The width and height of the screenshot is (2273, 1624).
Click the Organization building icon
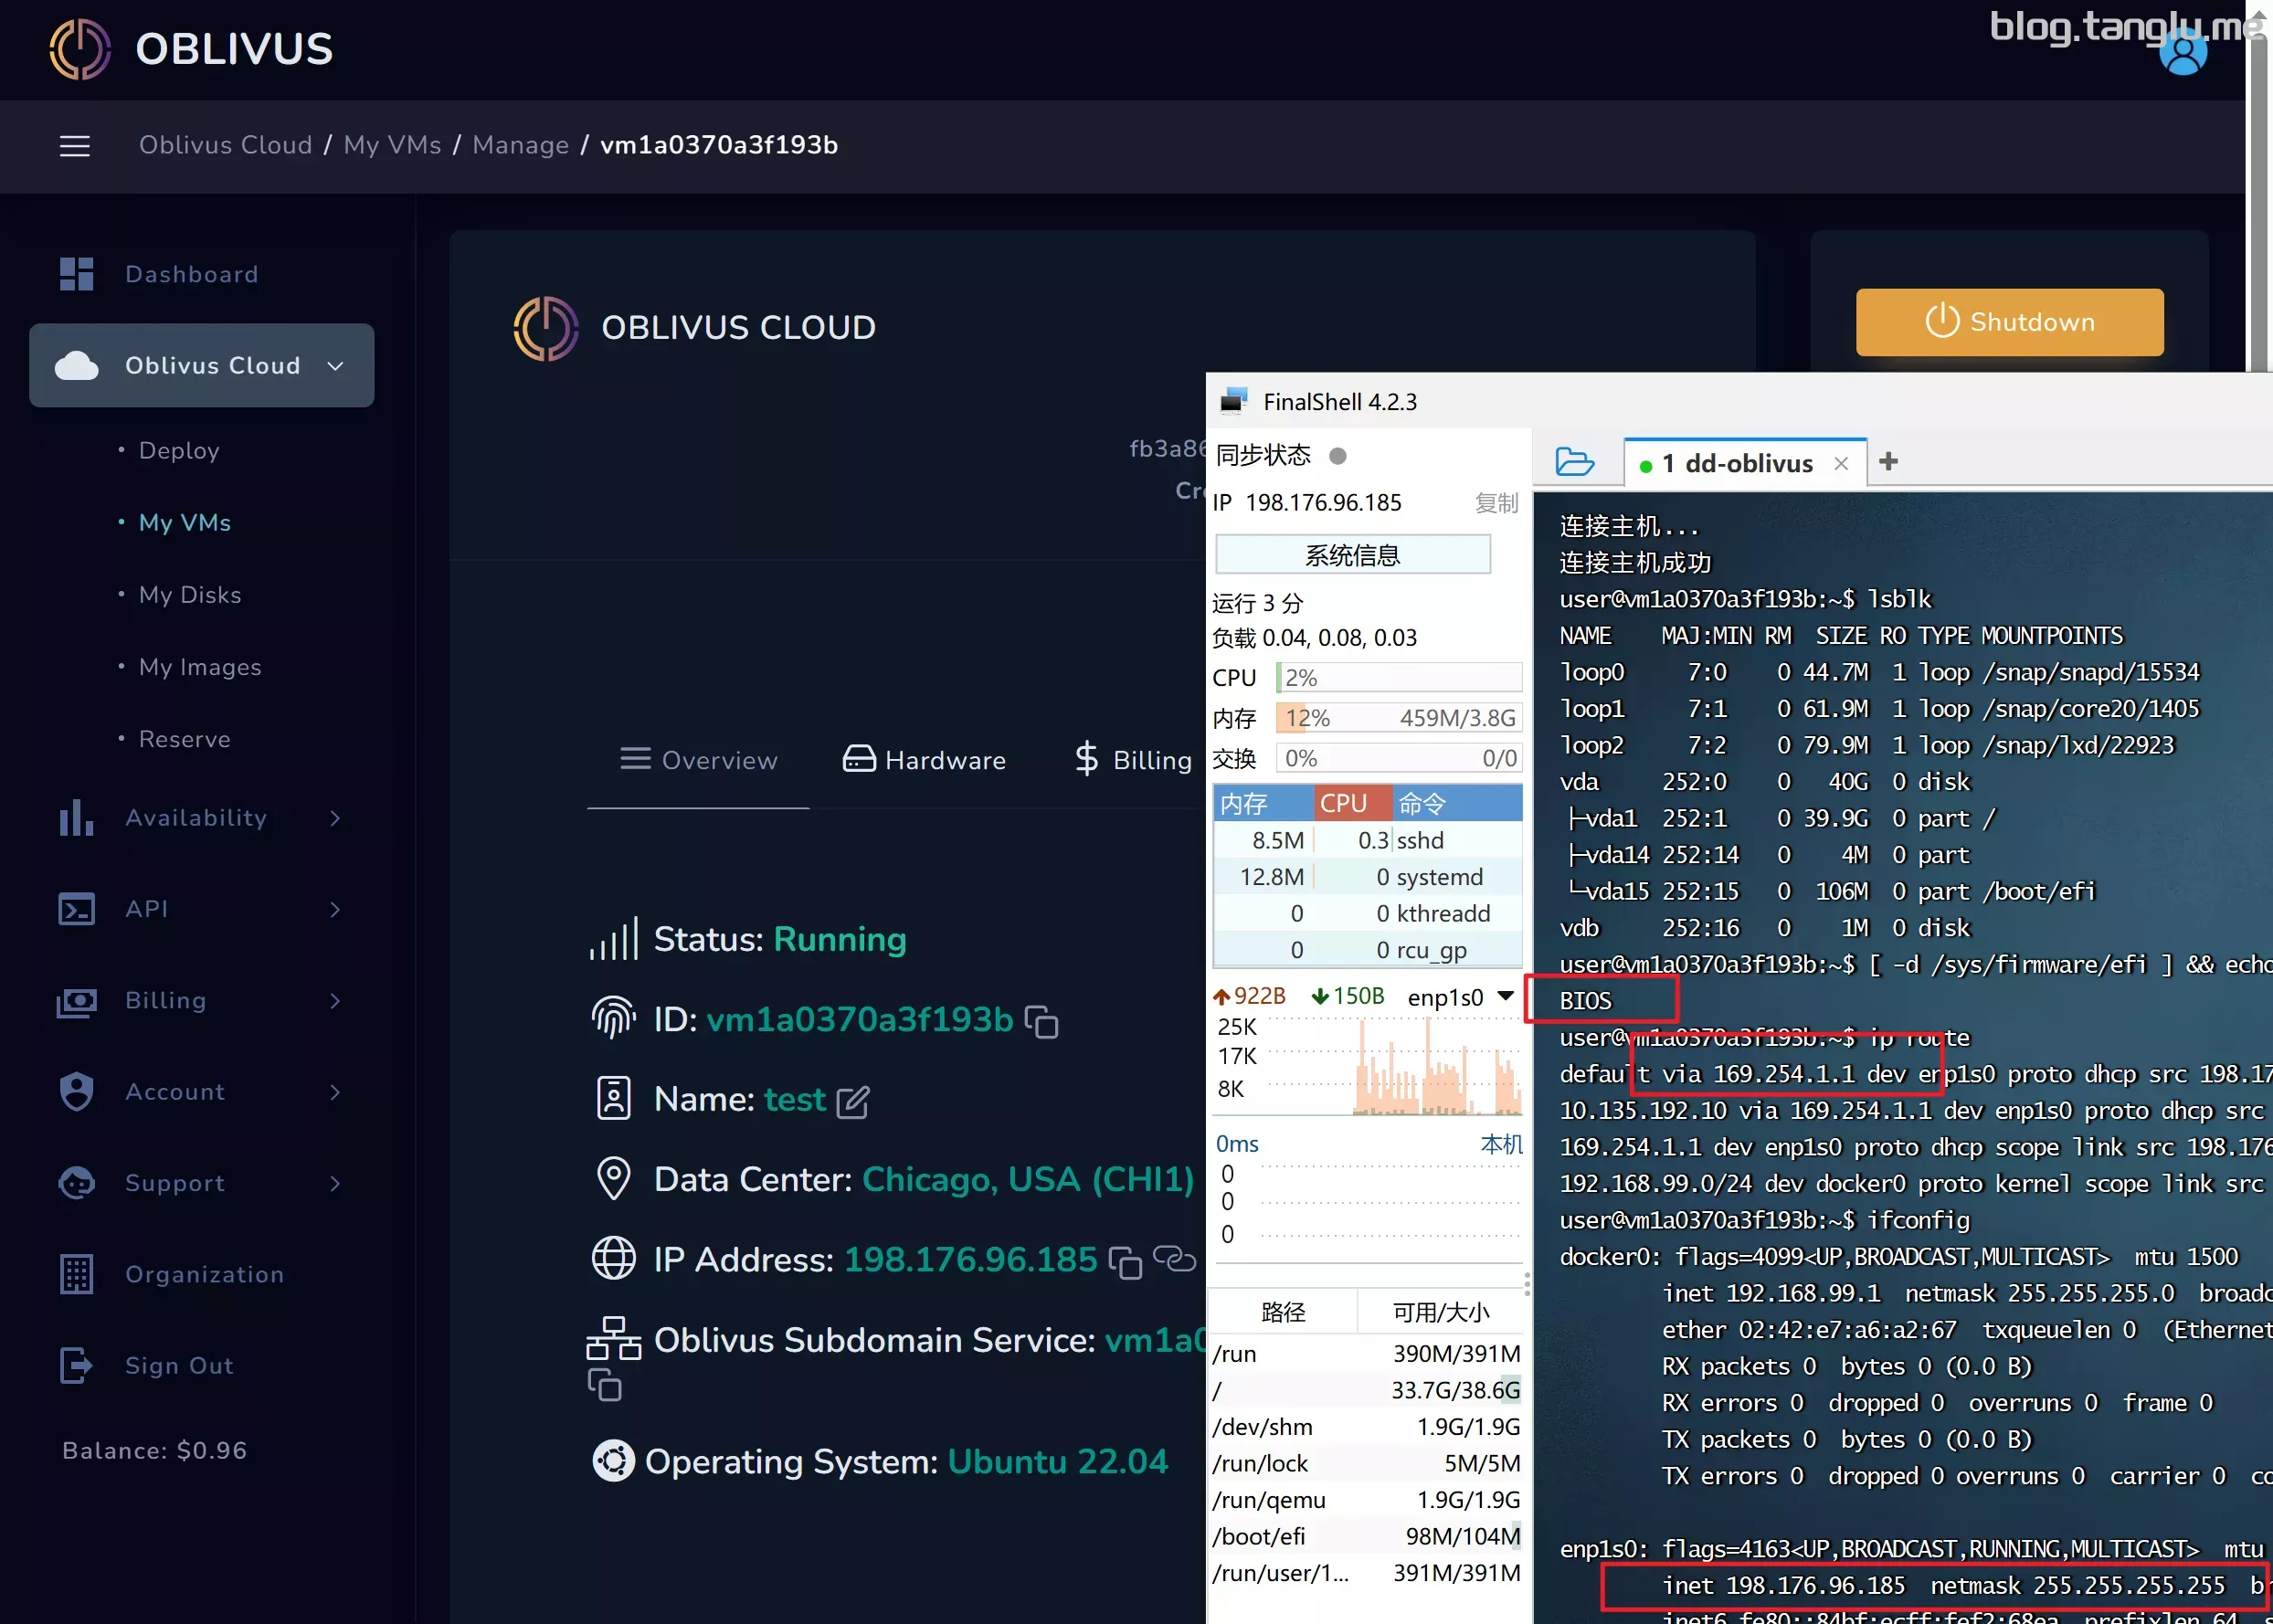tap(76, 1274)
